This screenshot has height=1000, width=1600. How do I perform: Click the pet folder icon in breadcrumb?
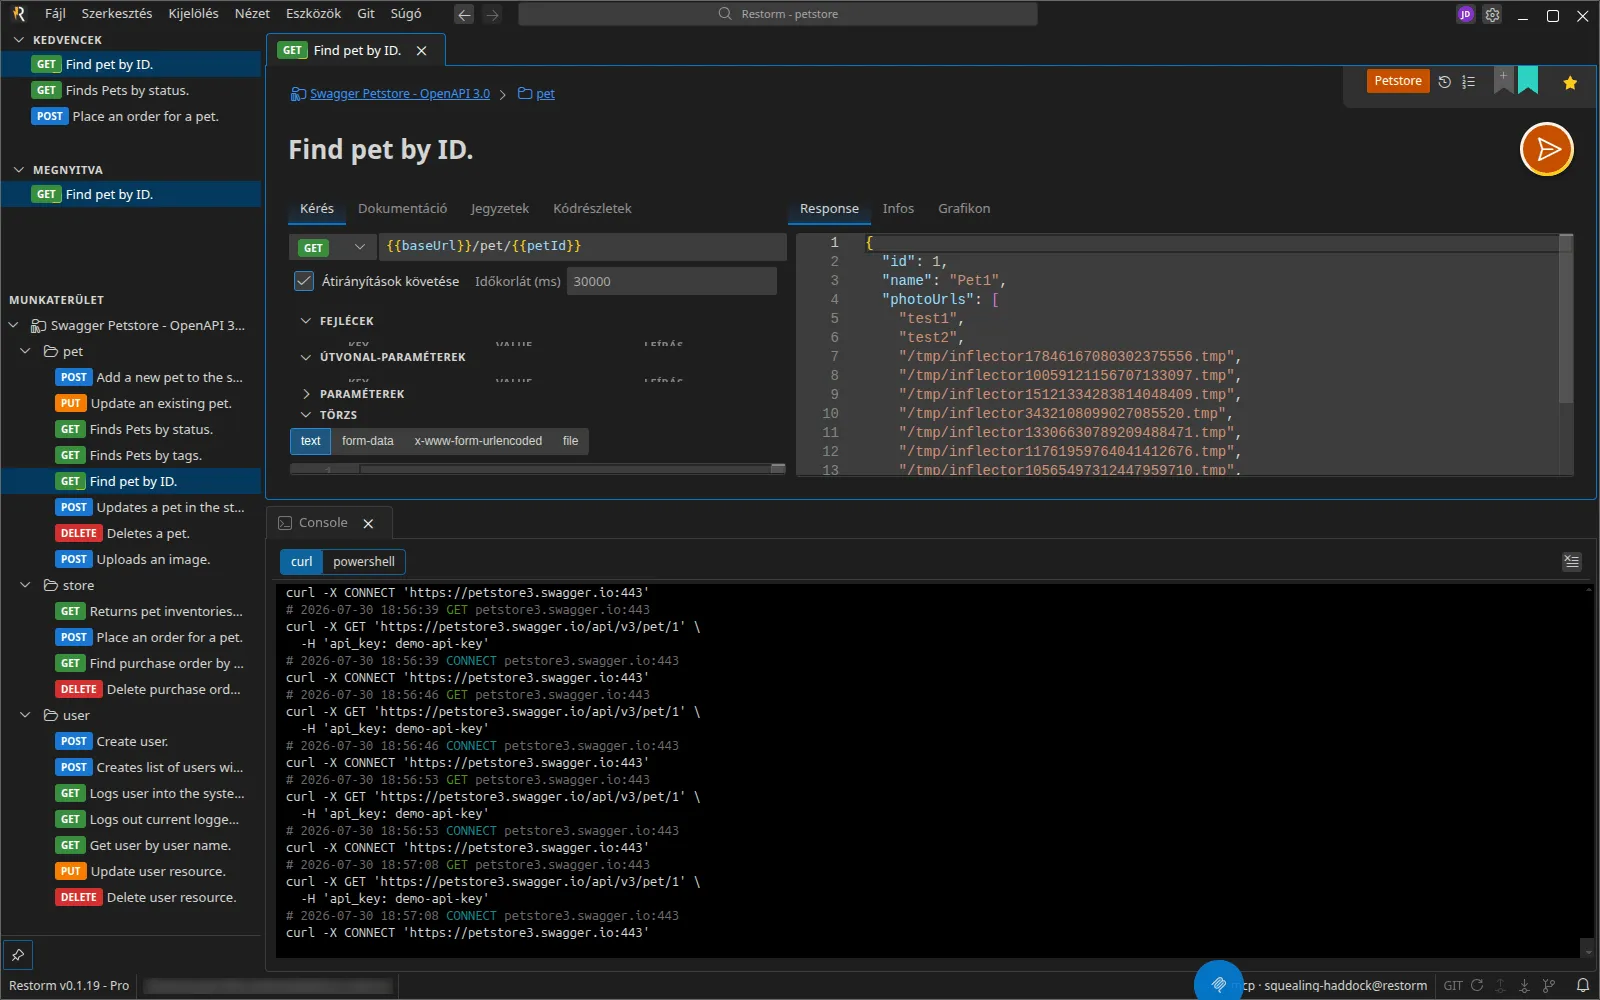525,94
